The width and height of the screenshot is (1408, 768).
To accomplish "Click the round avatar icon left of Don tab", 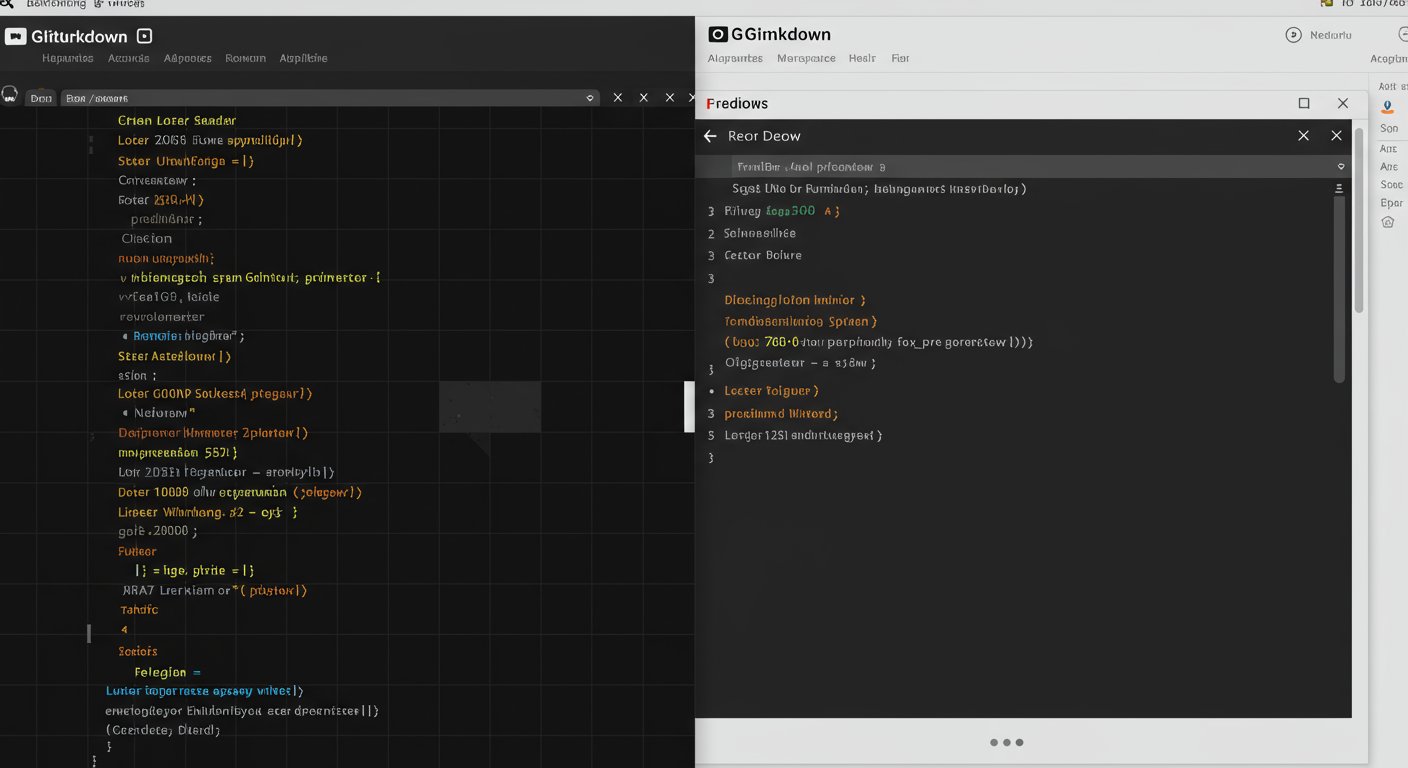I will point(9,94).
